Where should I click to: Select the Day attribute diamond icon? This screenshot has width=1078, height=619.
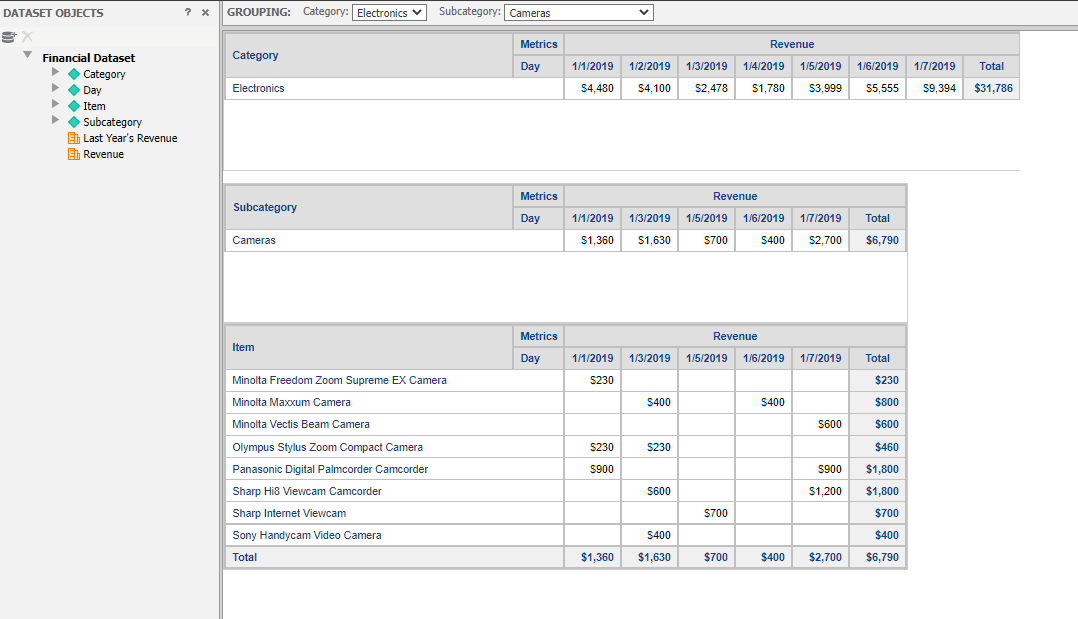coord(74,90)
